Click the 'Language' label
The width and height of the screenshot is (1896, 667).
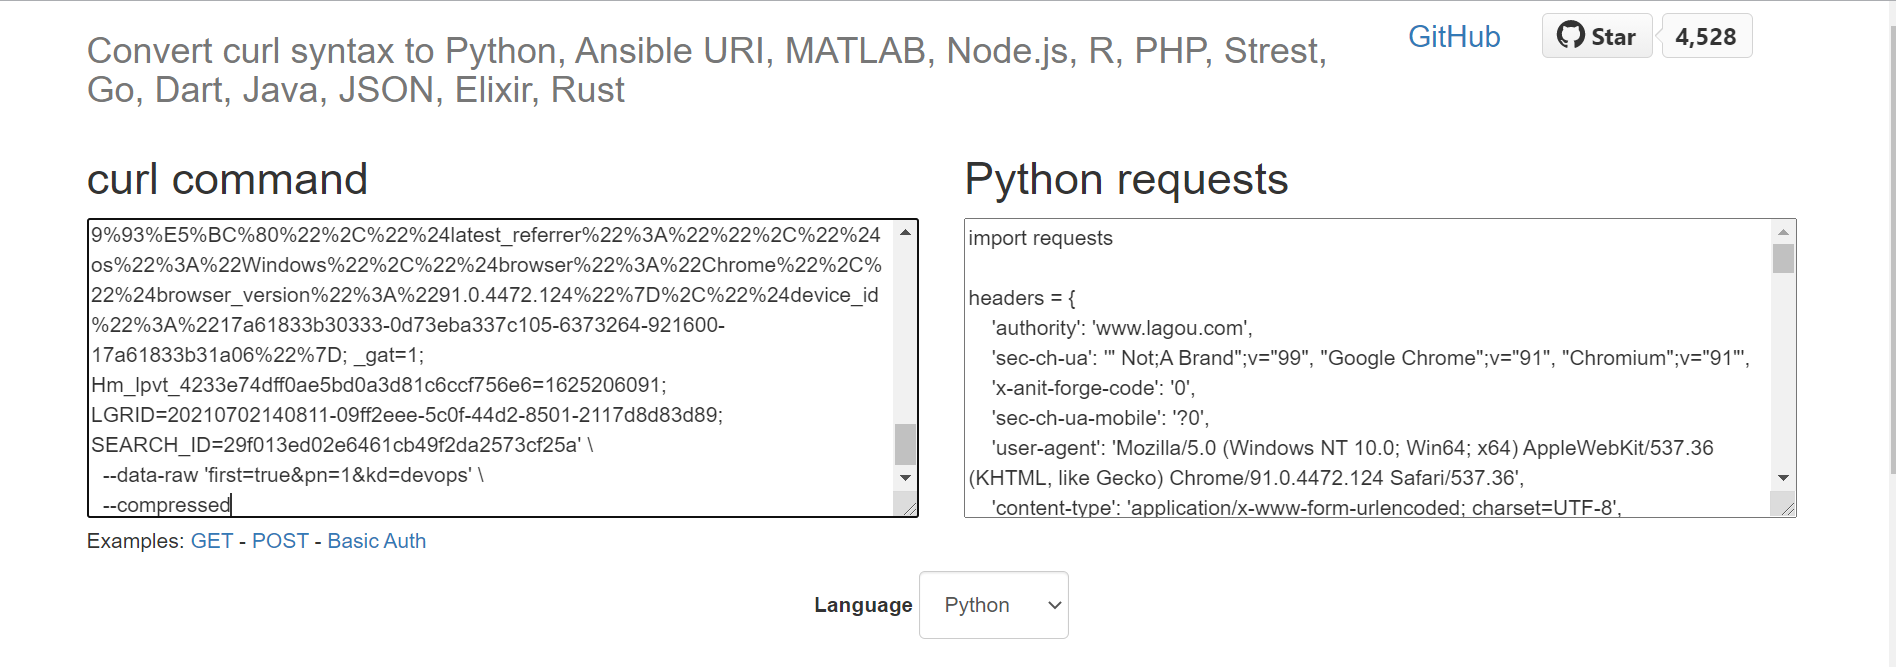(863, 605)
